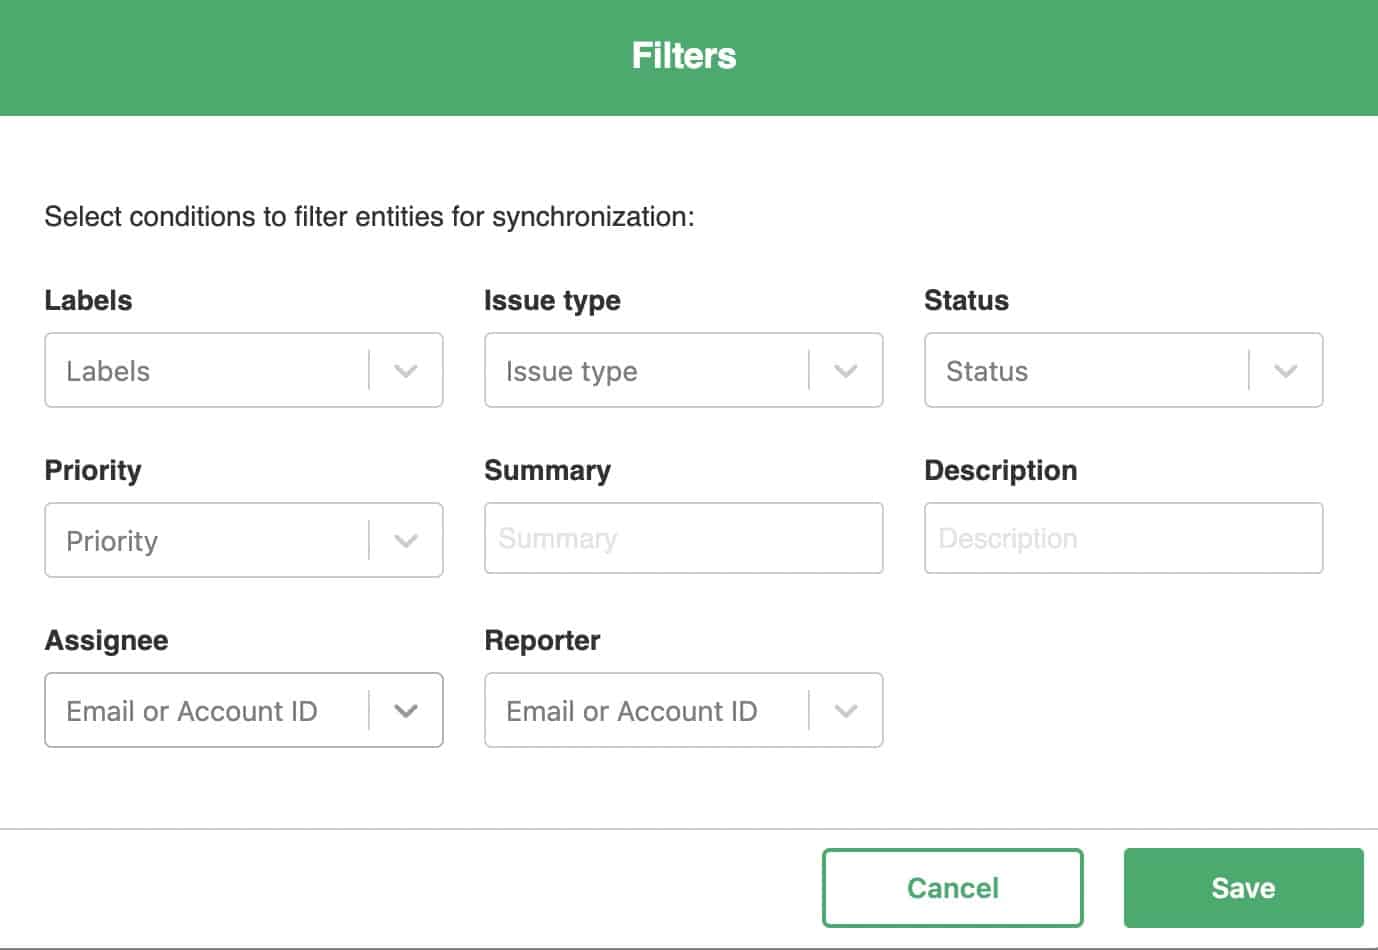Open the Labels dropdown chevron
Screen dimensions: 1378x950
coord(405,371)
